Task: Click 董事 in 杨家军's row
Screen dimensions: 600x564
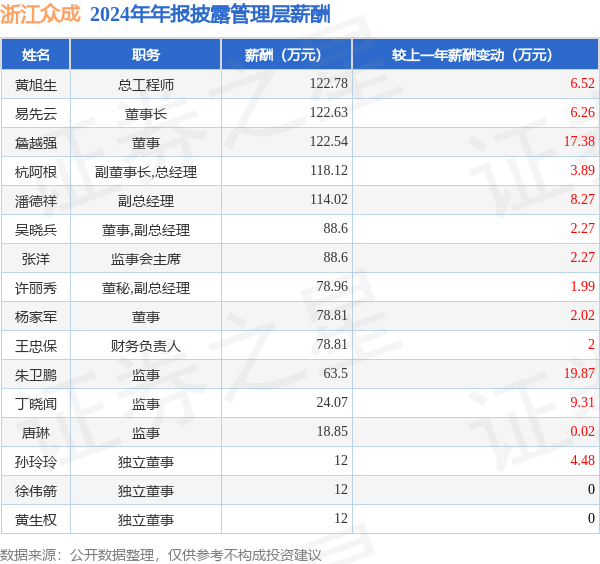Action: pyautogui.click(x=146, y=317)
